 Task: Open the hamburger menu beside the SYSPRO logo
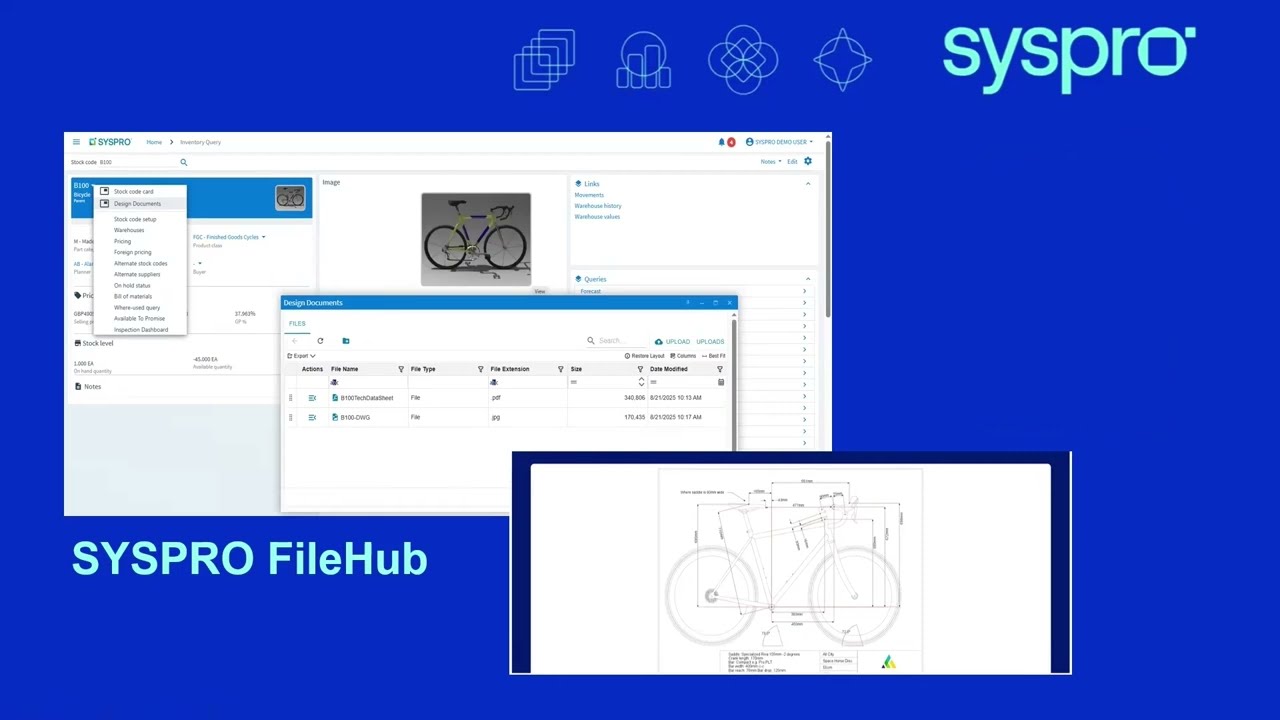pos(76,142)
